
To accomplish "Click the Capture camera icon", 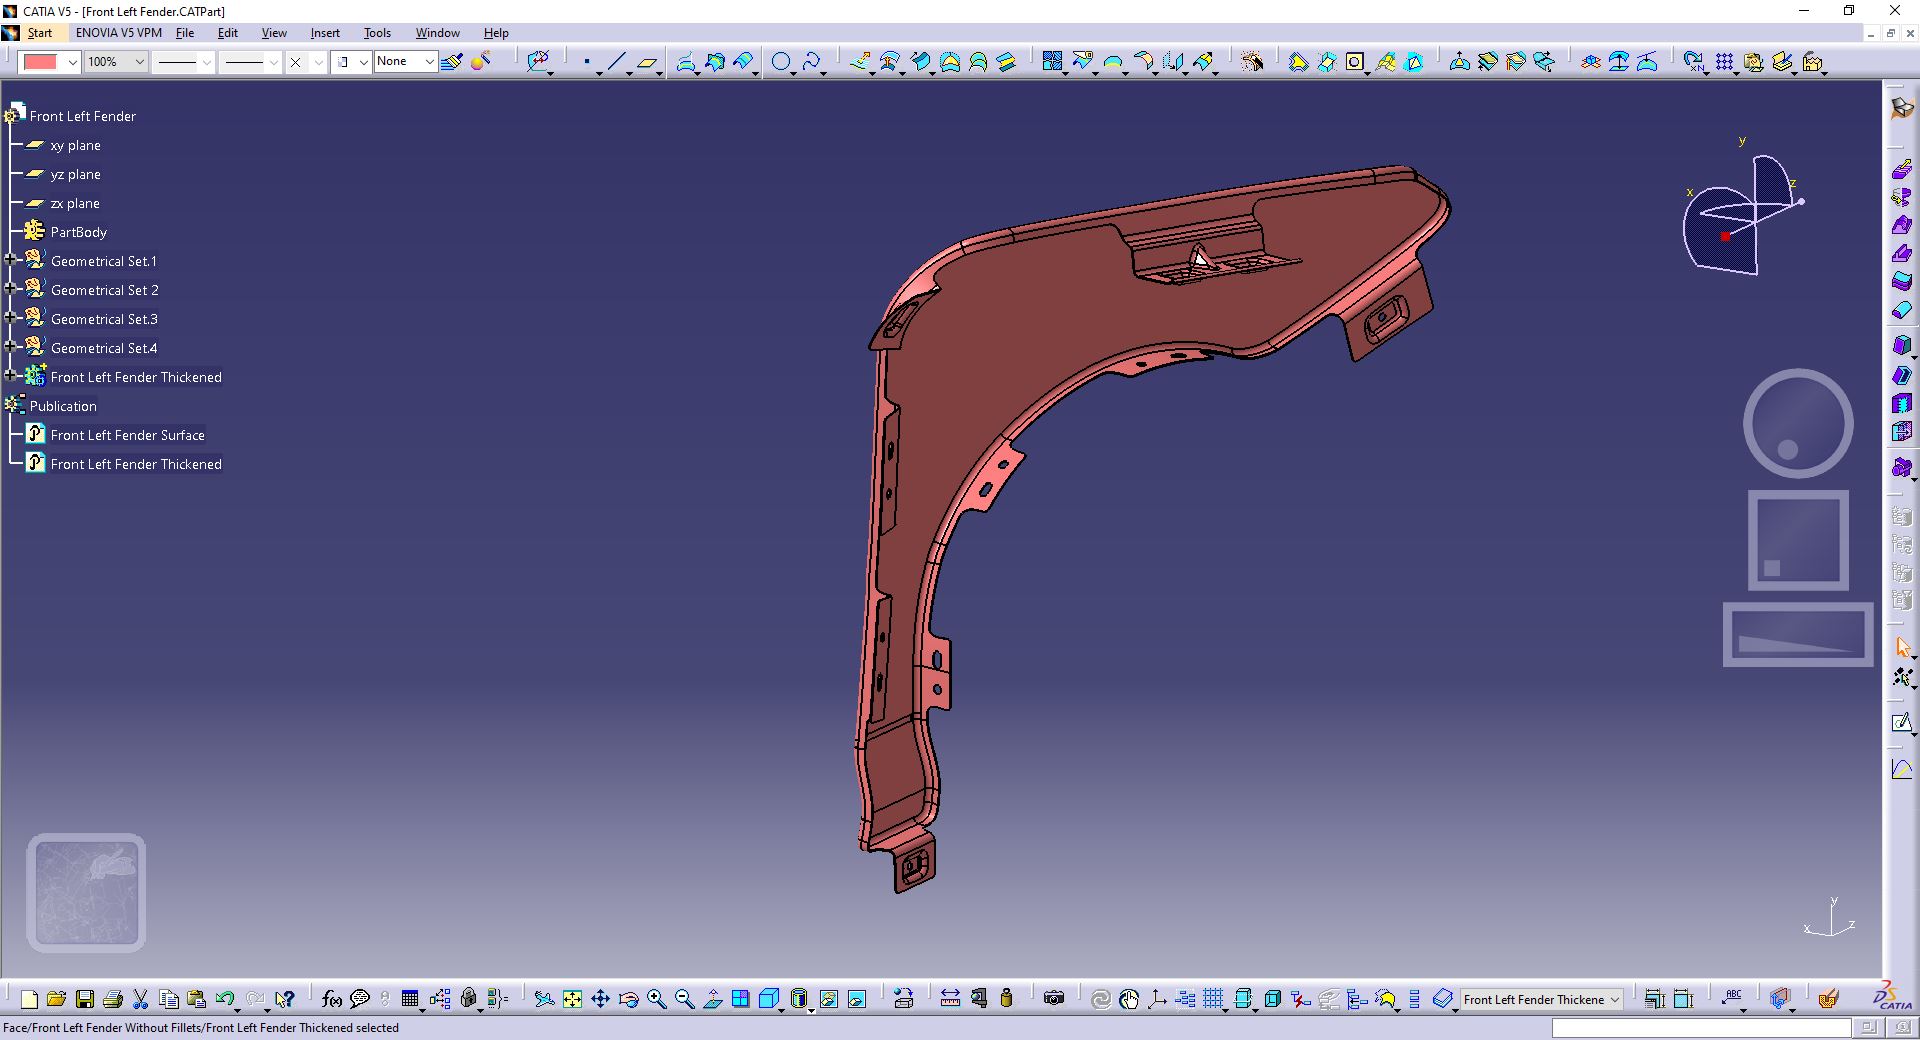I will pyautogui.click(x=1054, y=999).
